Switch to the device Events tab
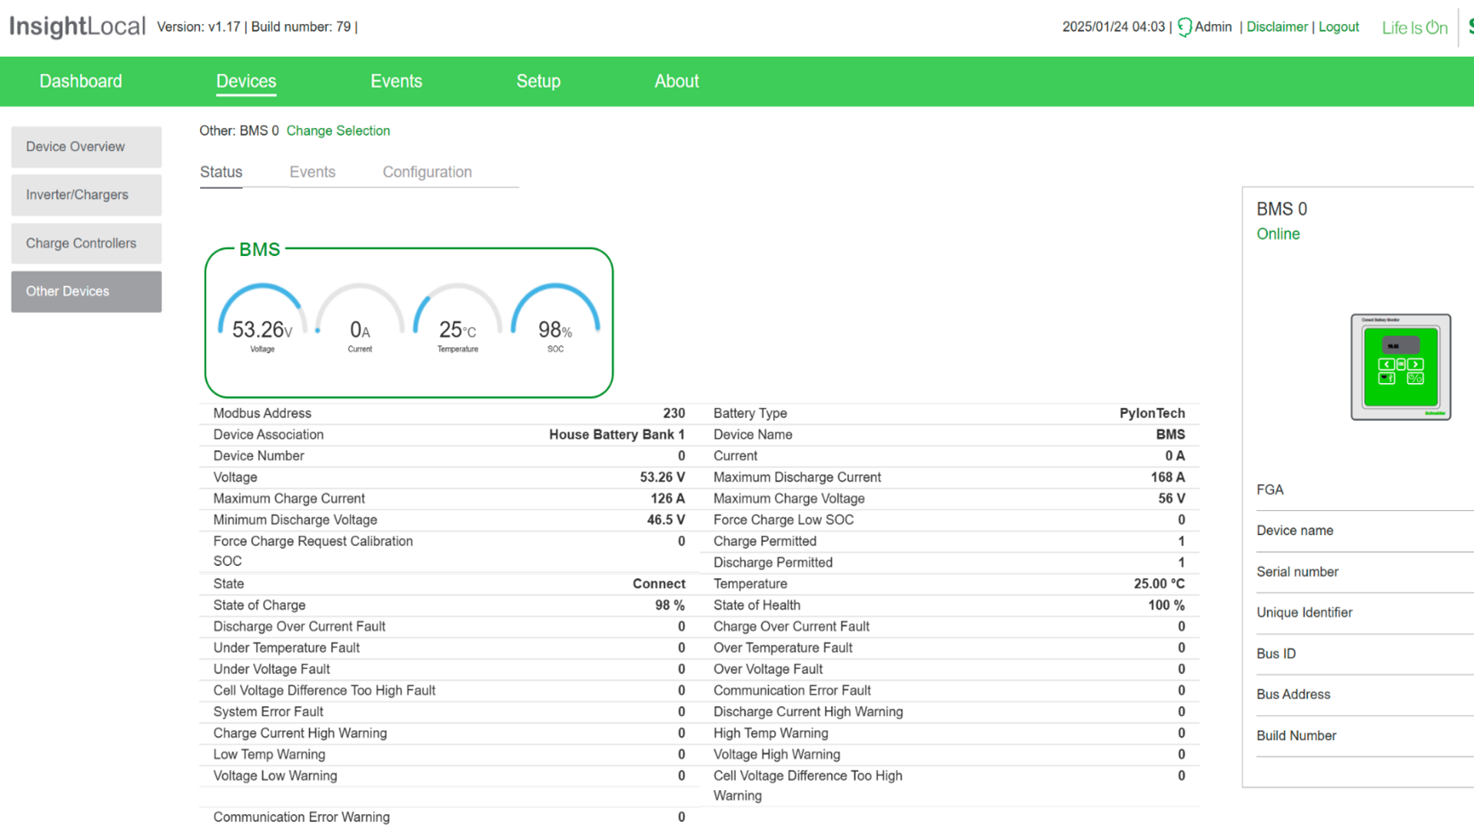The height and width of the screenshot is (826, 1474). [312, 172]
